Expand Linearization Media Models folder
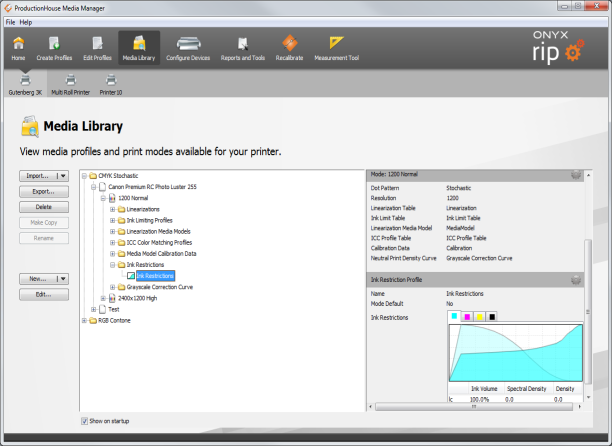The height and width of the screenshot is (446, 612). coord(112,231)
